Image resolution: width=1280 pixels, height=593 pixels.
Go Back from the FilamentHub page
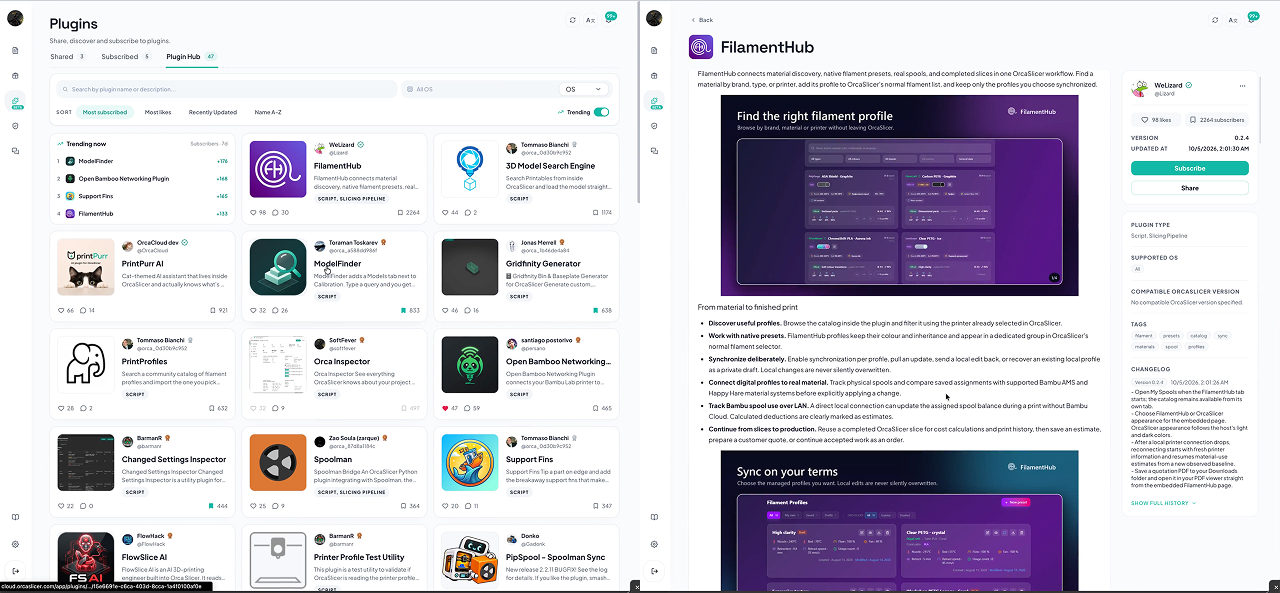702,20
